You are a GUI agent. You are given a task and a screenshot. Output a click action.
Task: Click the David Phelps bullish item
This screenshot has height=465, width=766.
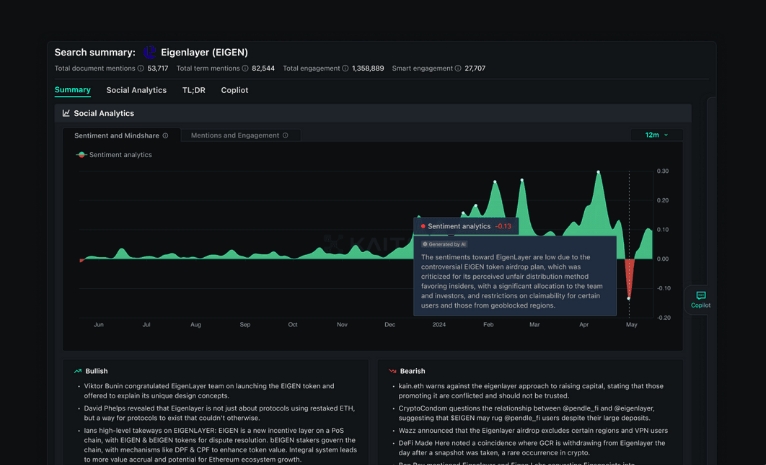click(219, 413)
